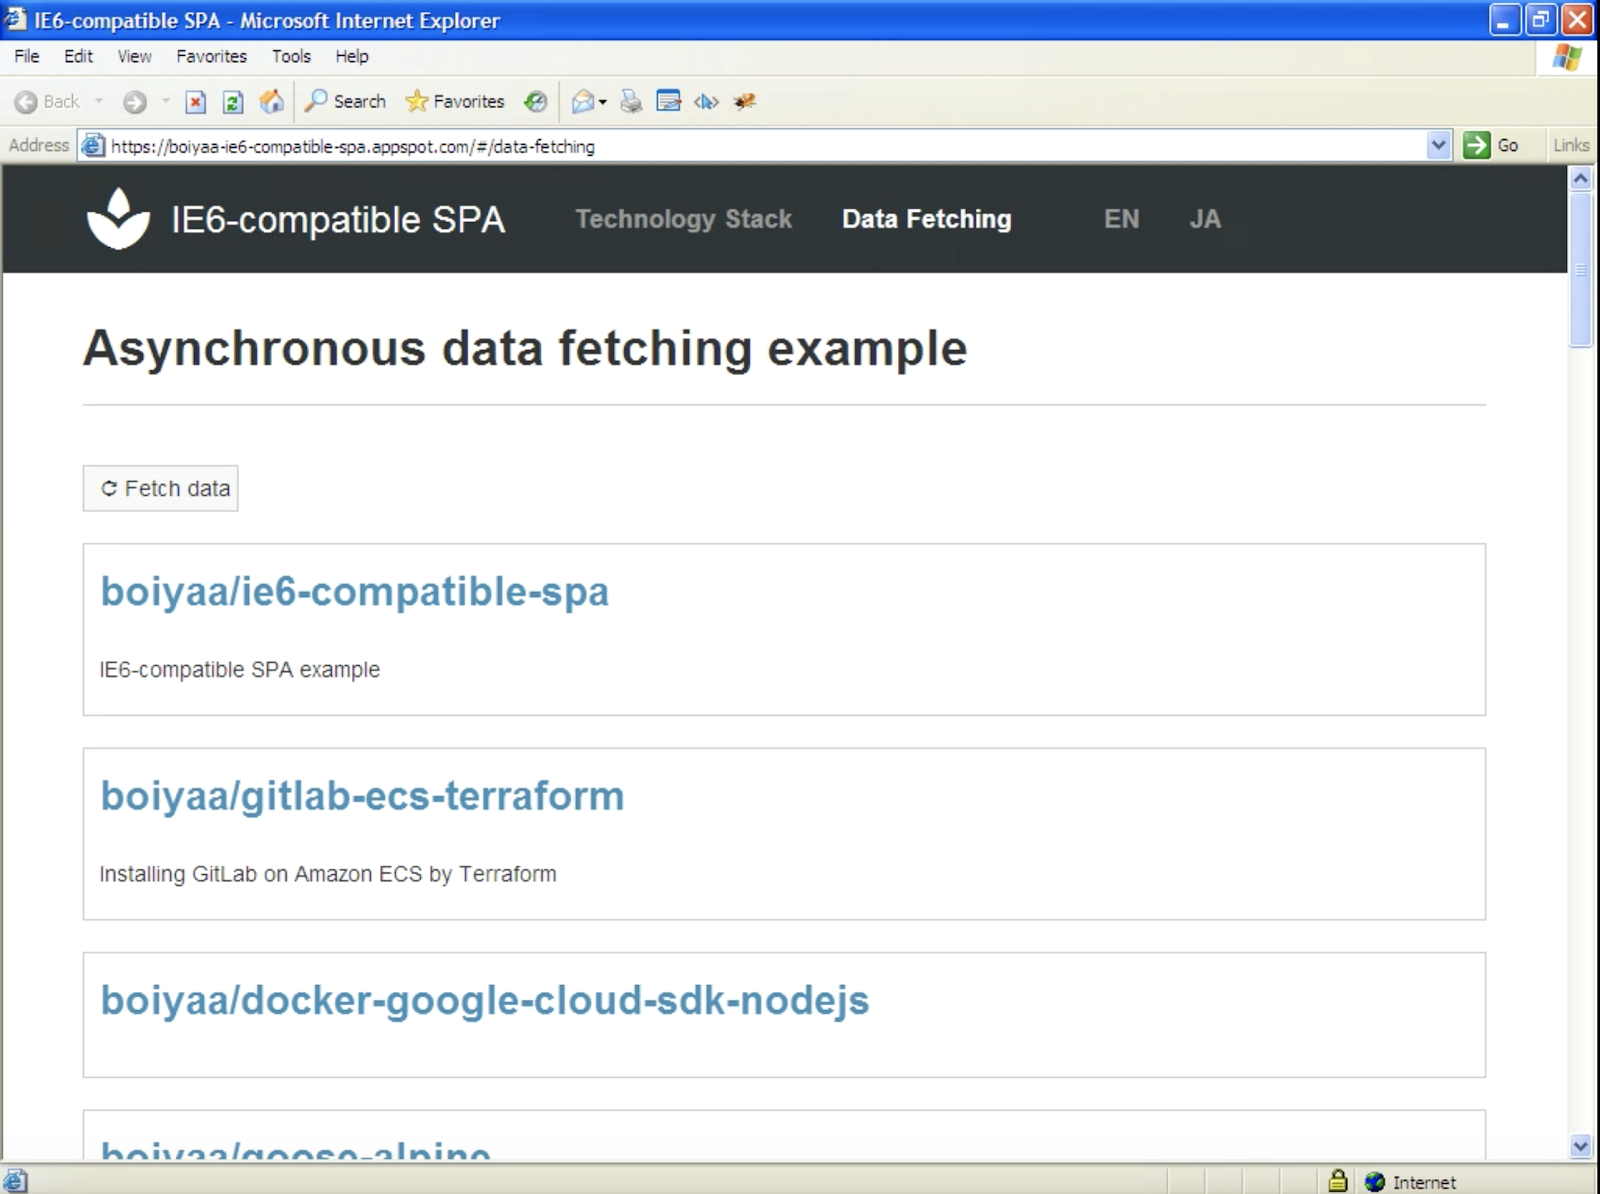
Task: Select 'IE6-compatible SPA example' description text
Action: 240,669
